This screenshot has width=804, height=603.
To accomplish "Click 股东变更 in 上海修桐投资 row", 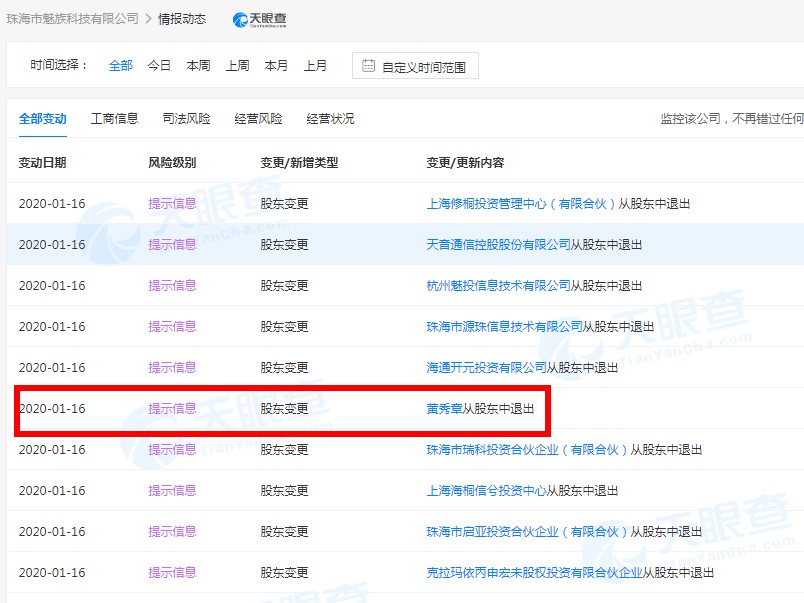I will 284,204.
